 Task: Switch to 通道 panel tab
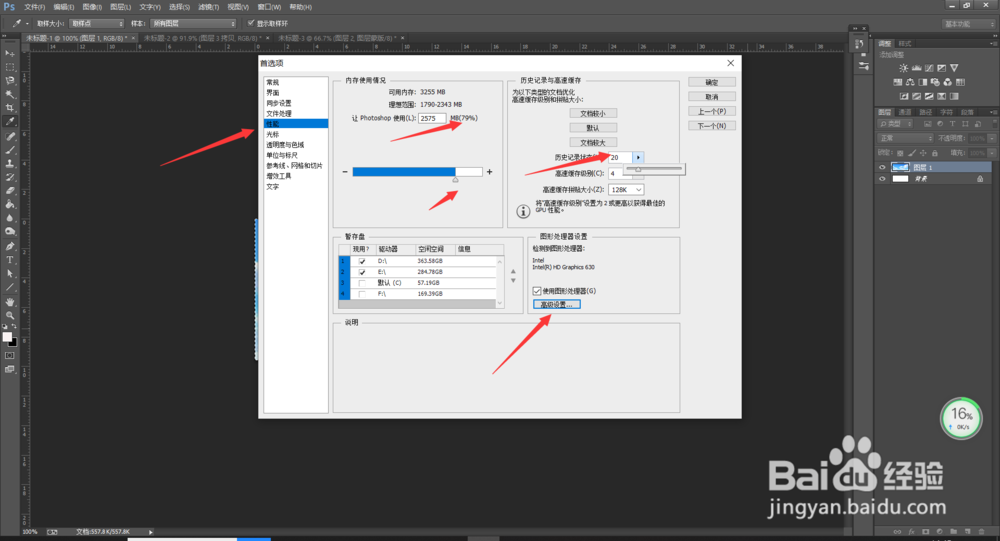[x=904, y=112]
